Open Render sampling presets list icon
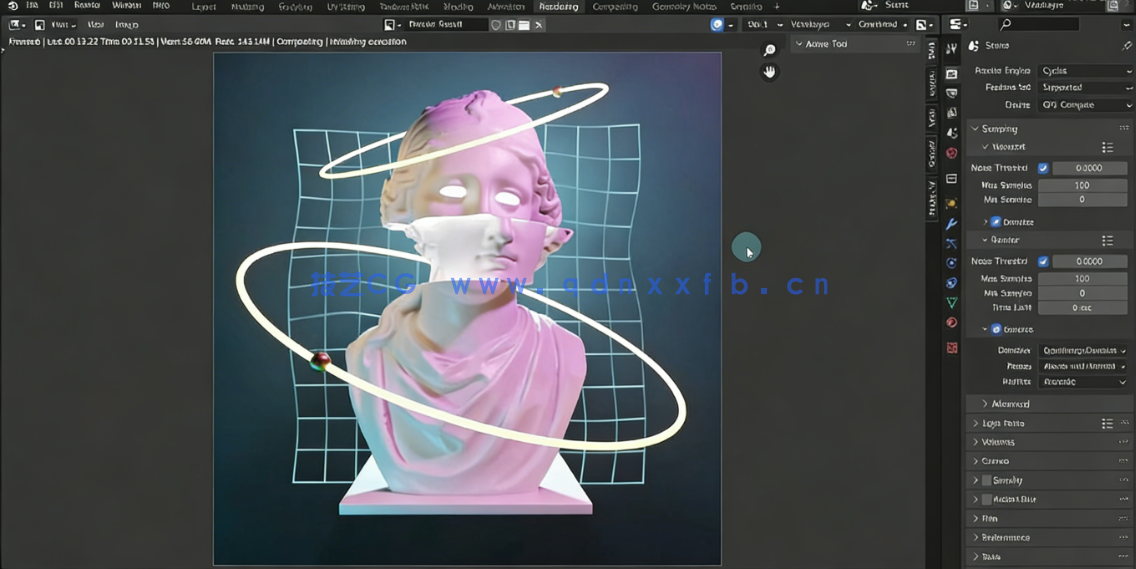Screen dimensions: 1136x569 [x=1107, y=240]
